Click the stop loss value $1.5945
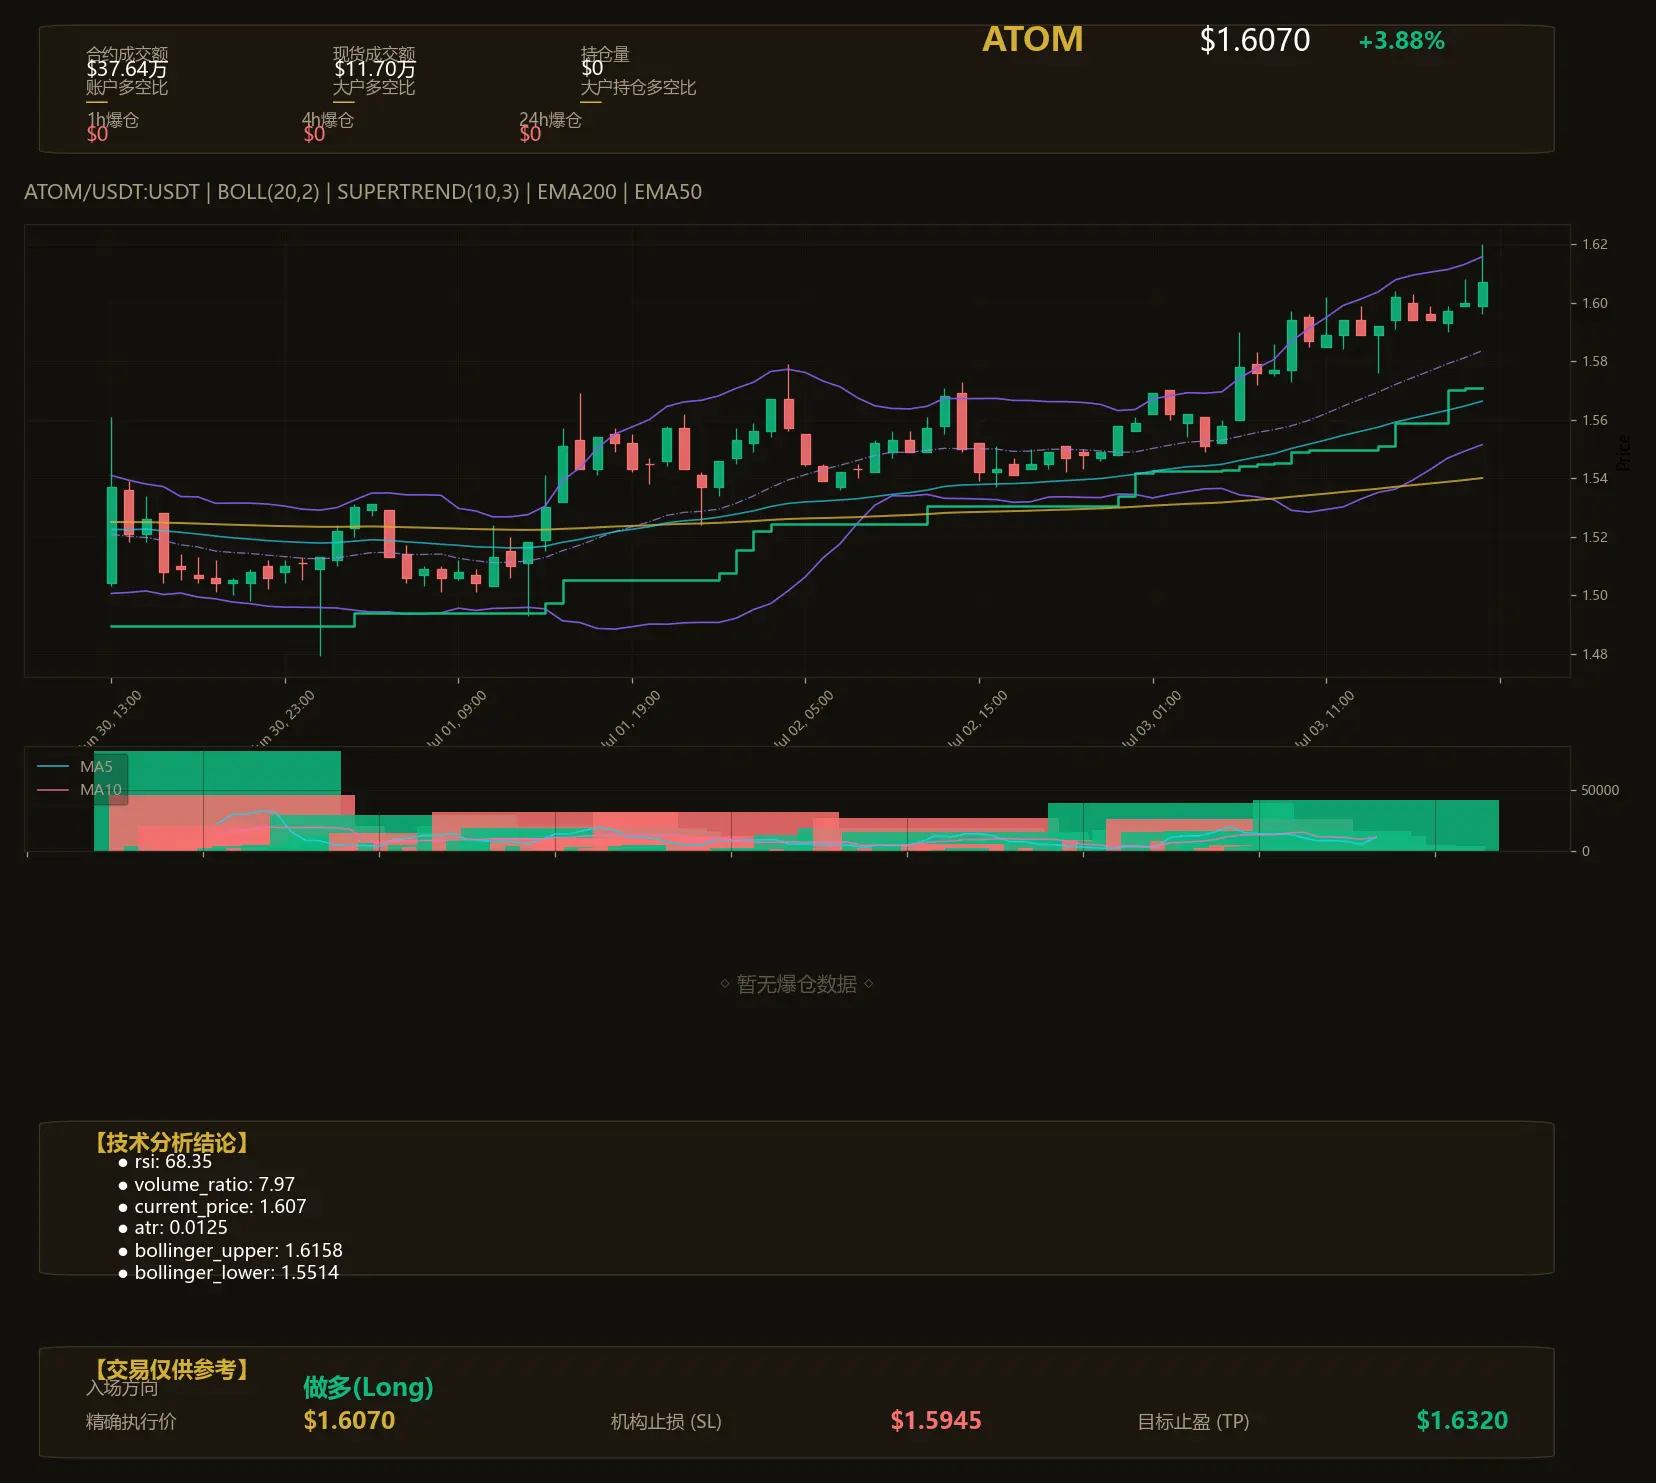This screenshot has width=1656, height=1483. point(936,1420)
